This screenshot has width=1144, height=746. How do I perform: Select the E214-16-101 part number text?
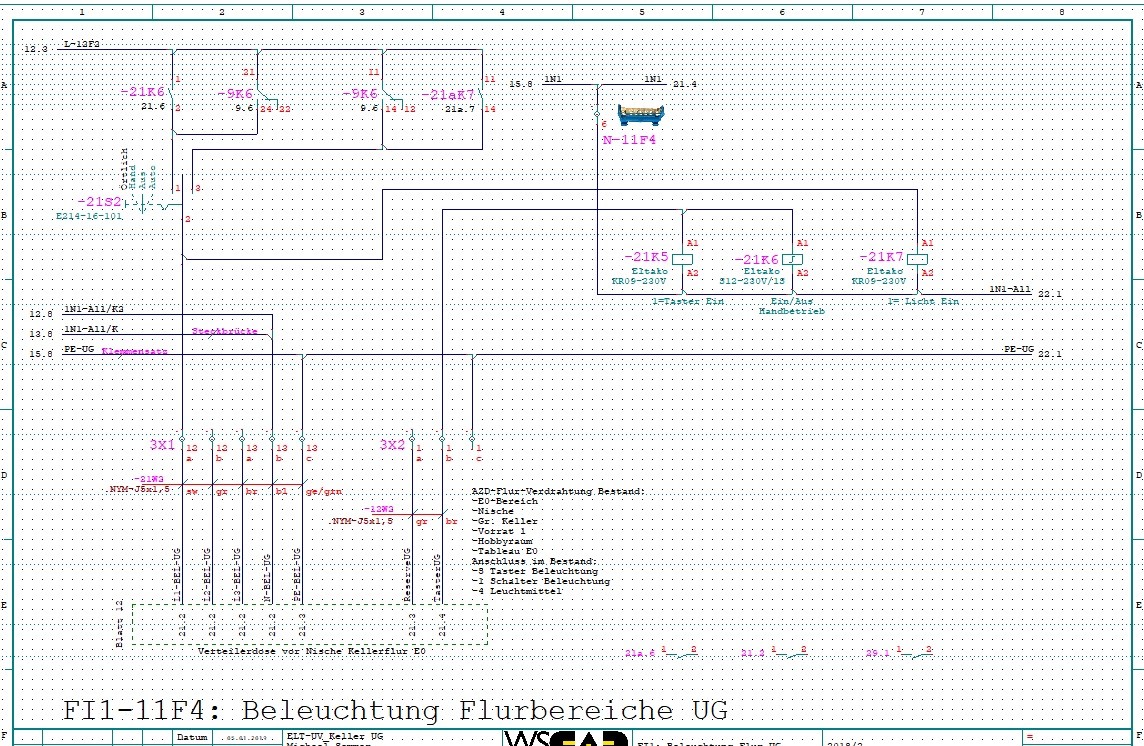click(89, 216)
